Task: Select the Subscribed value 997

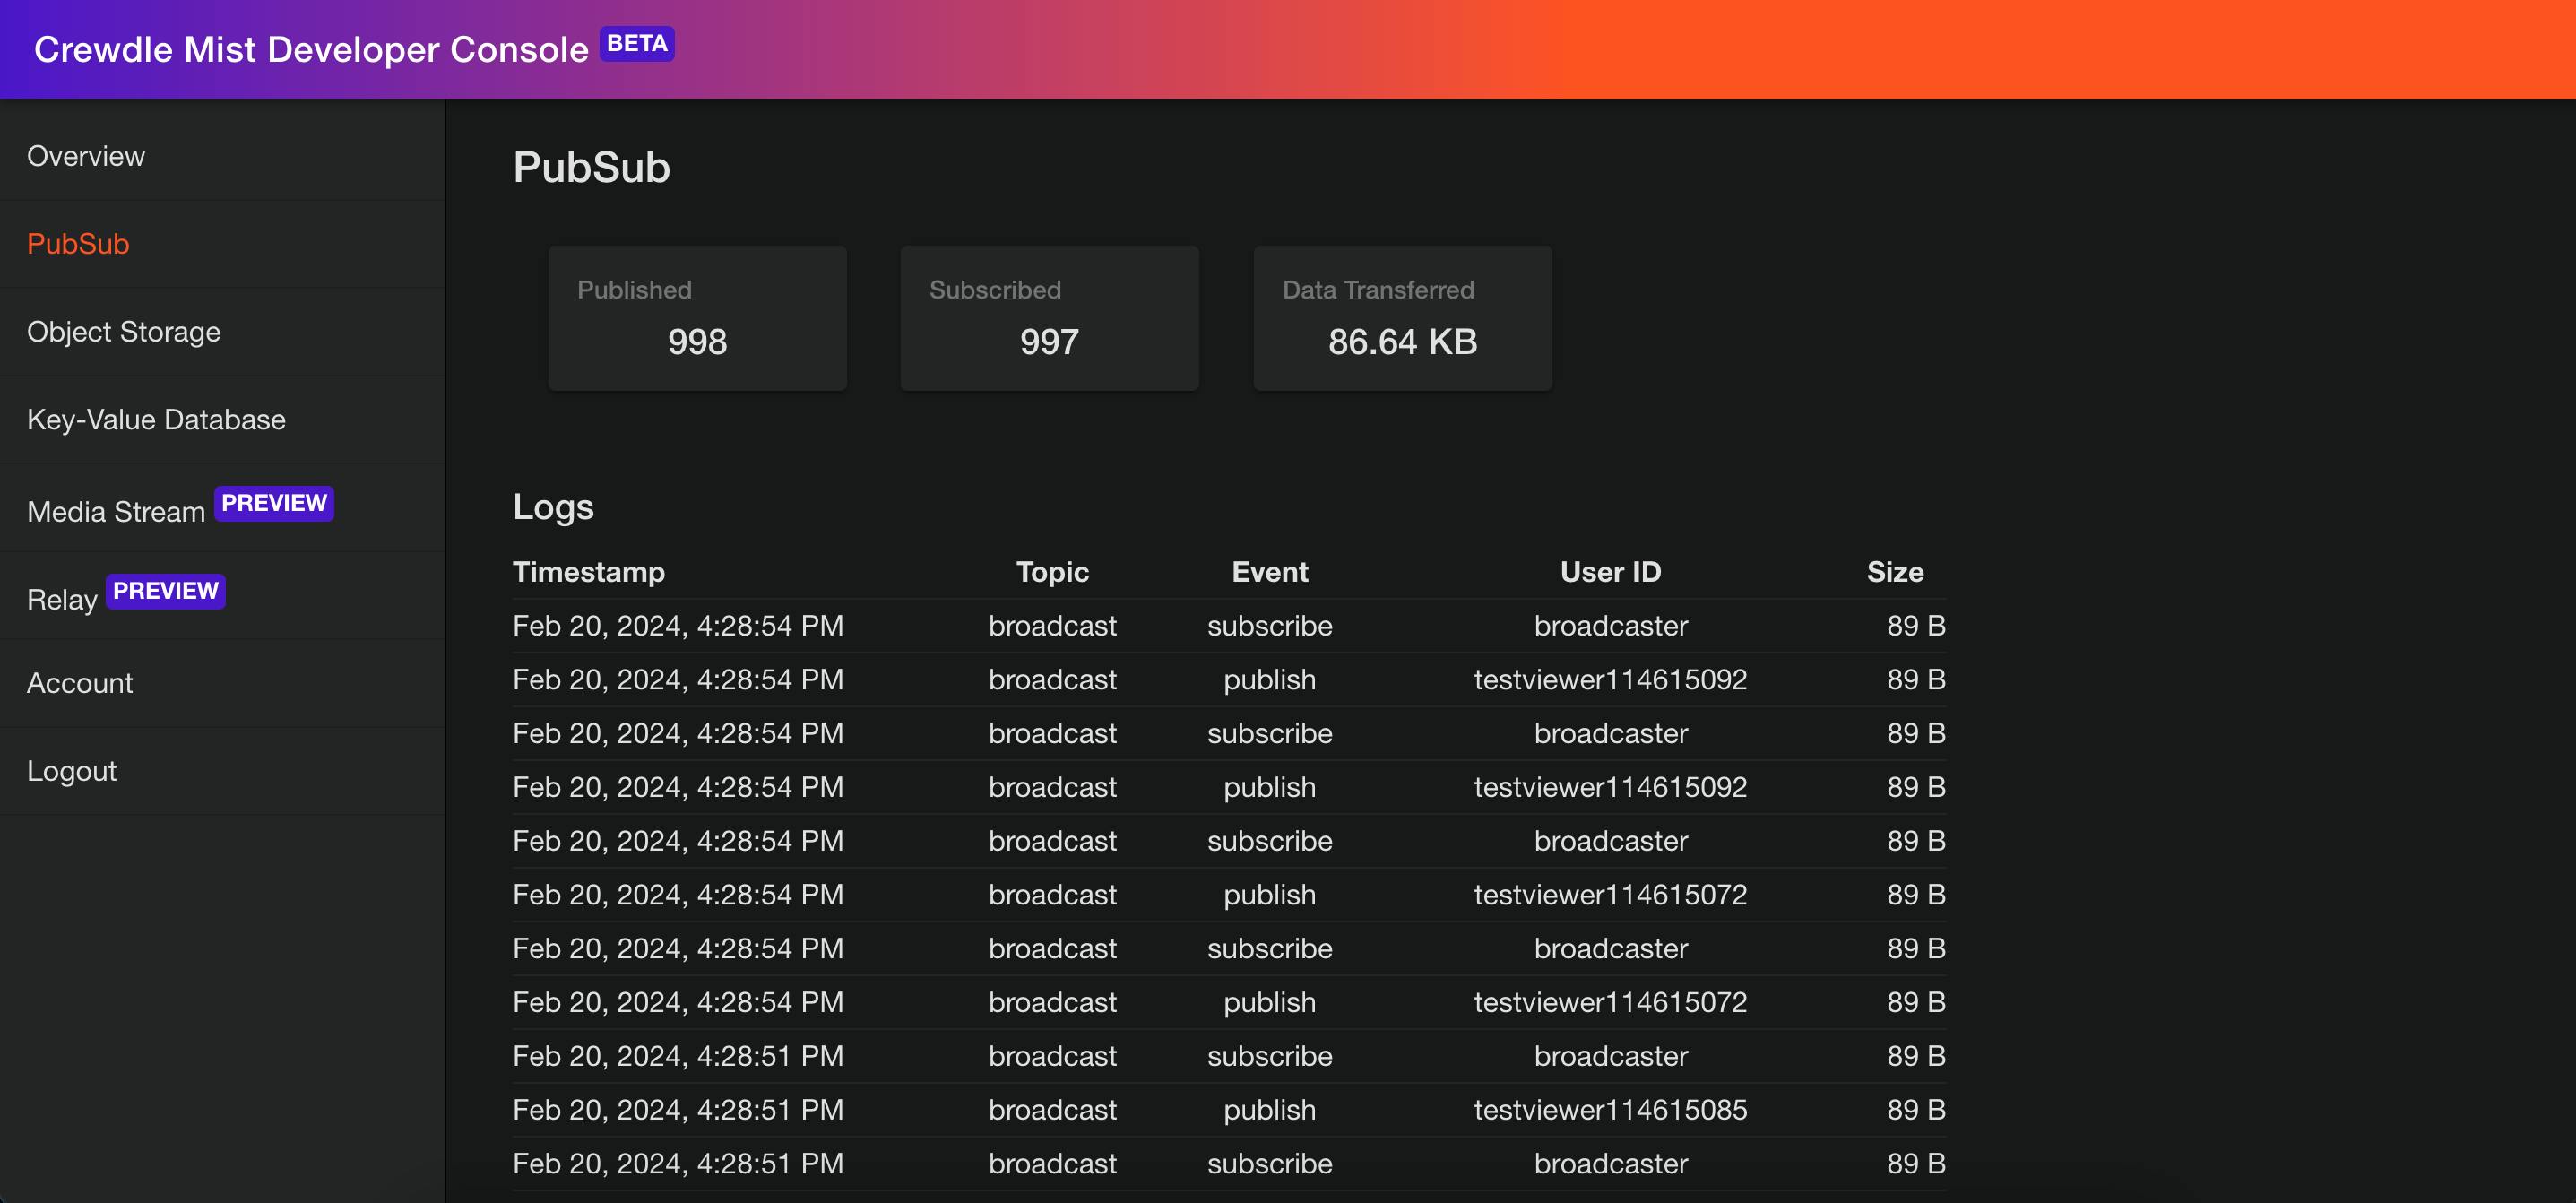Action: coord(1049,342)
